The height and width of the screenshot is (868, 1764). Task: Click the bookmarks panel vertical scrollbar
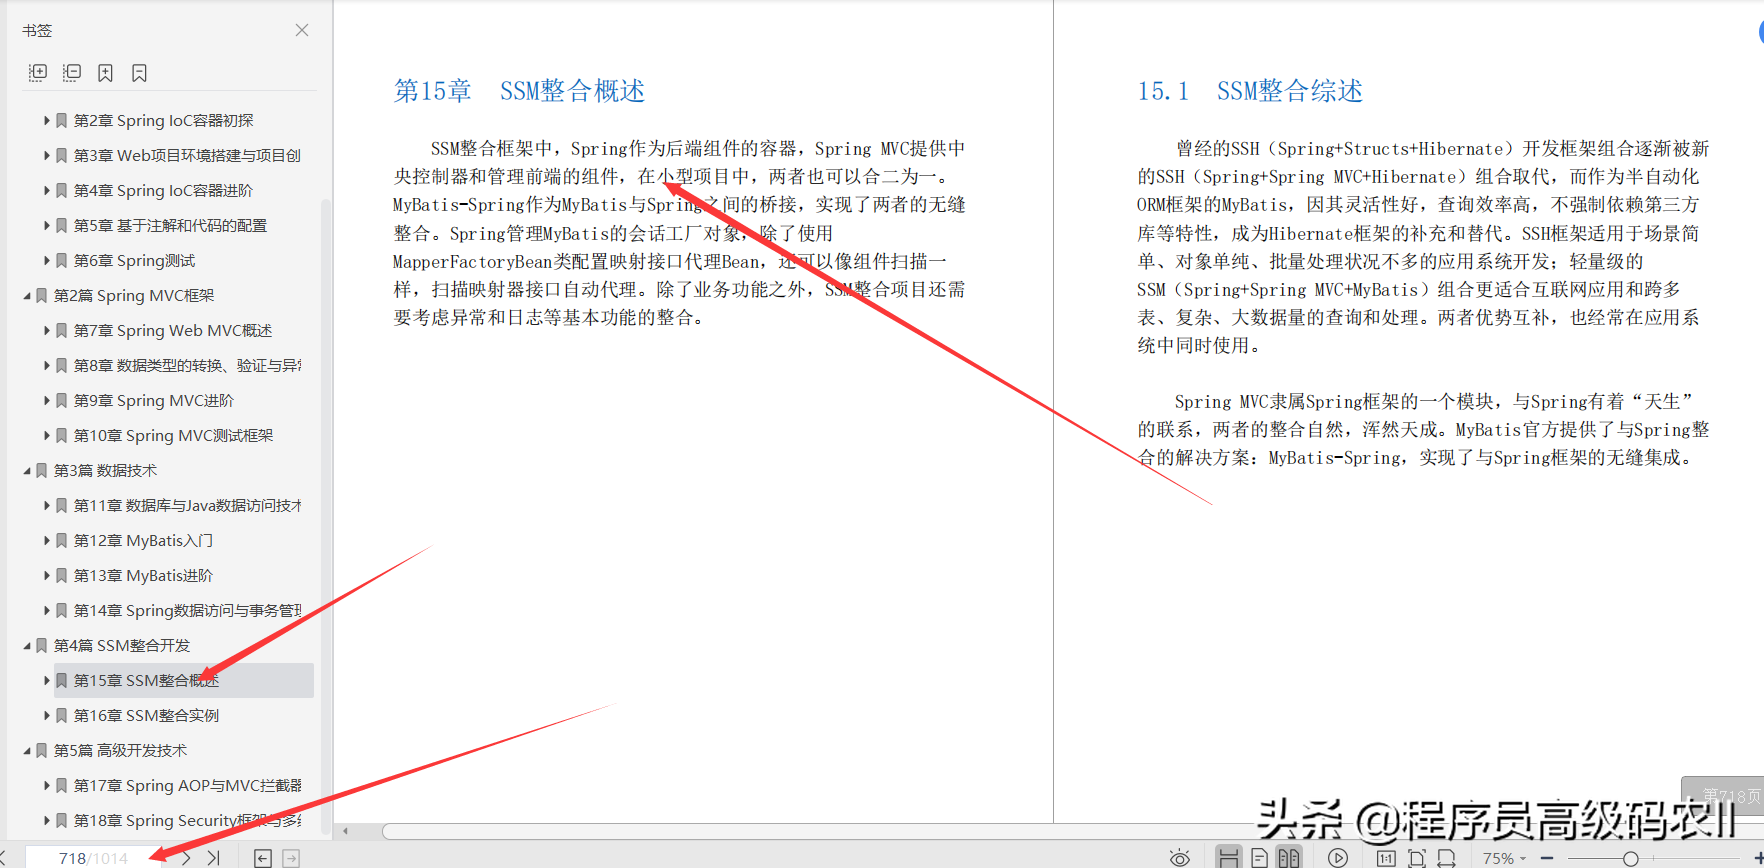tap(325, 515)
